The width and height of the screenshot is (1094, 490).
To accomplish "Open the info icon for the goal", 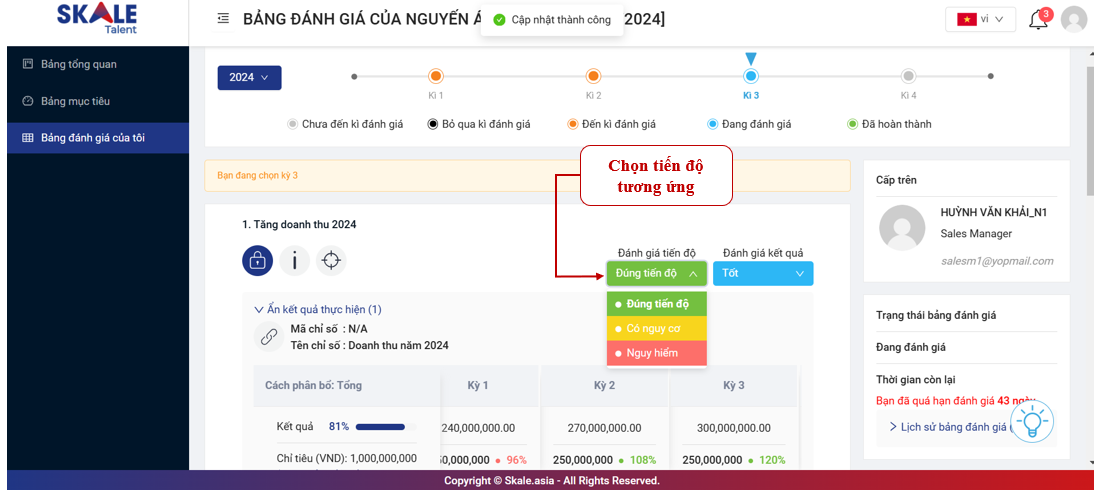I will 294,261.
